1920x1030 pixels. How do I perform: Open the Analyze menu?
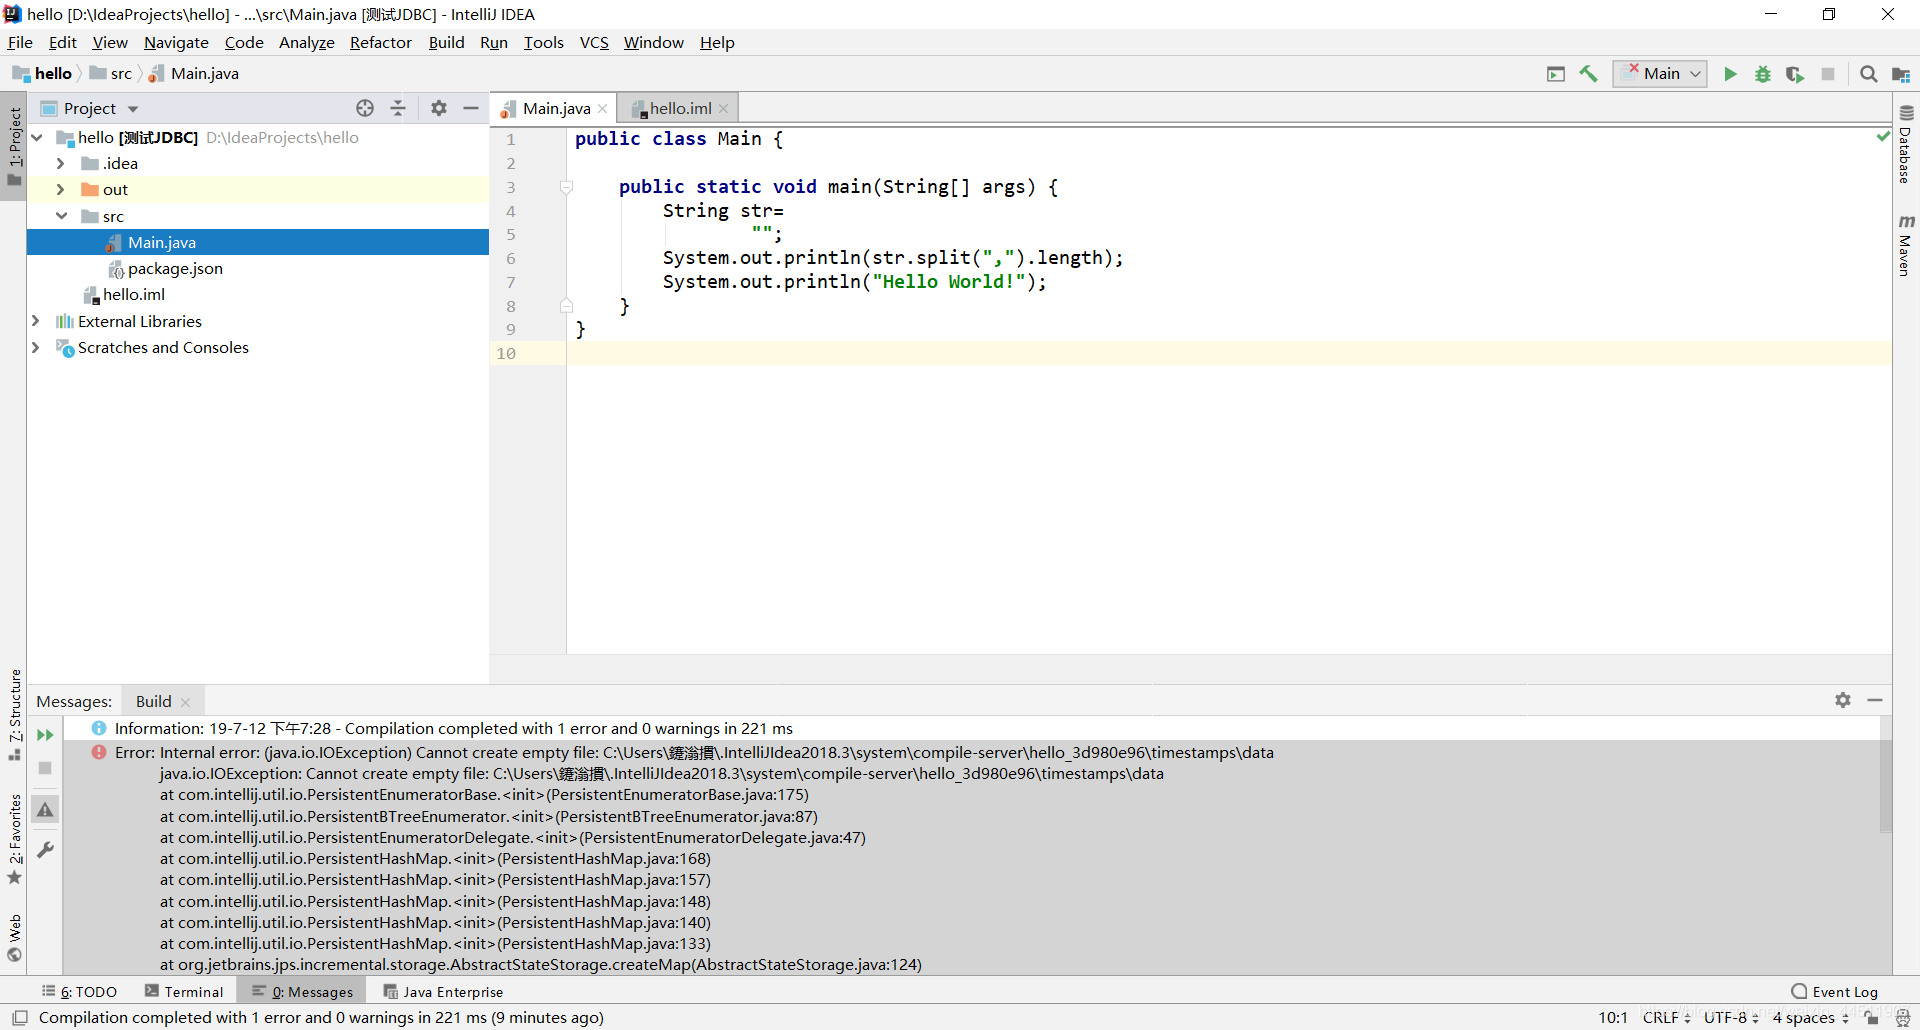click(x=306, y=42)
